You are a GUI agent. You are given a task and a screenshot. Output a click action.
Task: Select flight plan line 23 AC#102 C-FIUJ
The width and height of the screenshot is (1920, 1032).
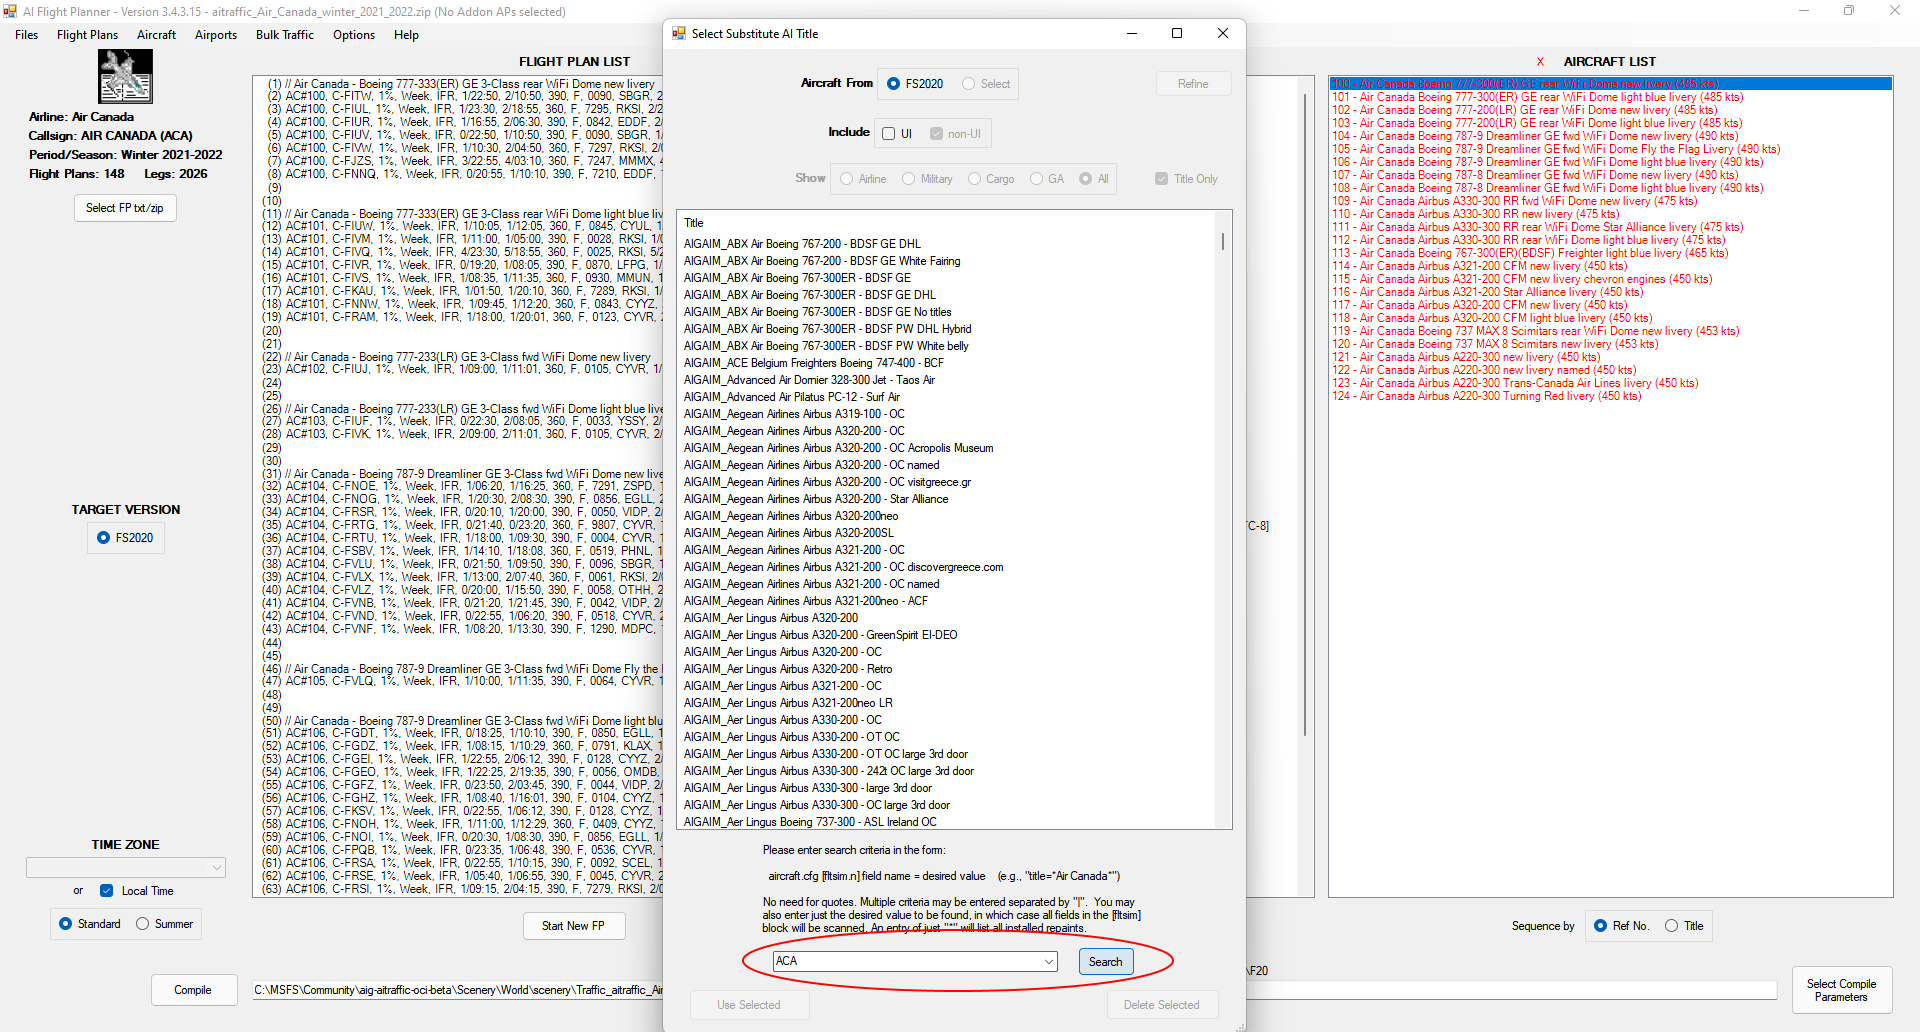461,370
